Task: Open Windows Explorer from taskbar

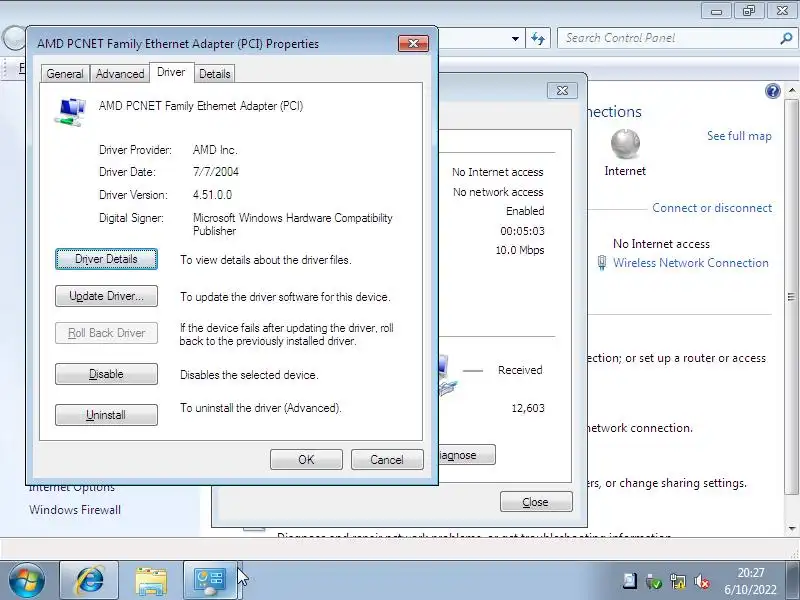Action: (x=151, y=581)
